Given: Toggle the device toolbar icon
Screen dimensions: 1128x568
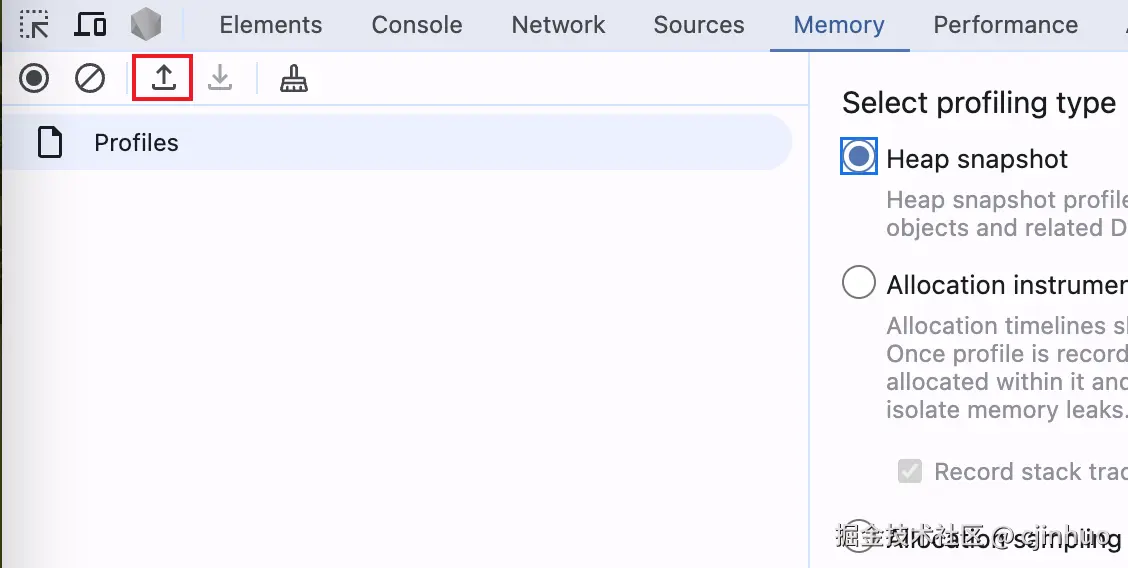Looking at the screenshot, I should point(91,24).
